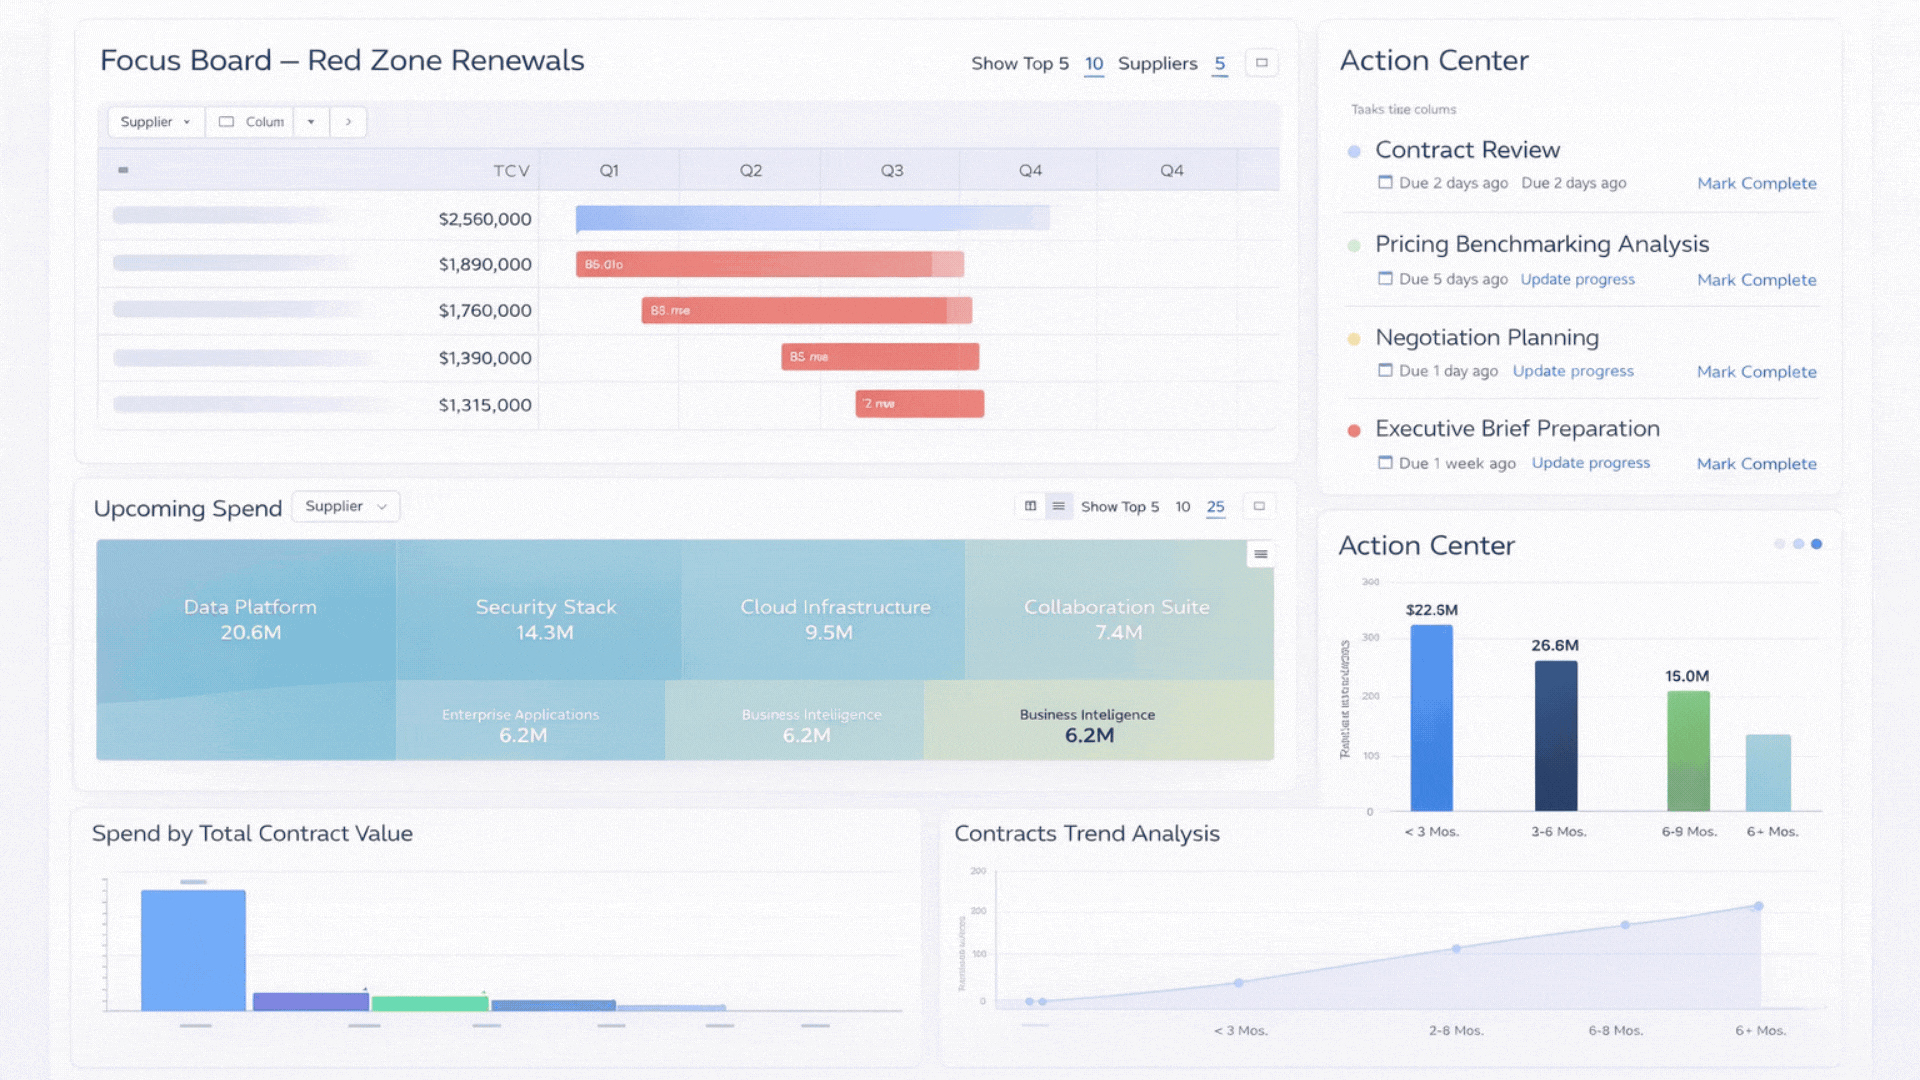Switch Focus Board to Show Top 10

[x=1094, y=63]
